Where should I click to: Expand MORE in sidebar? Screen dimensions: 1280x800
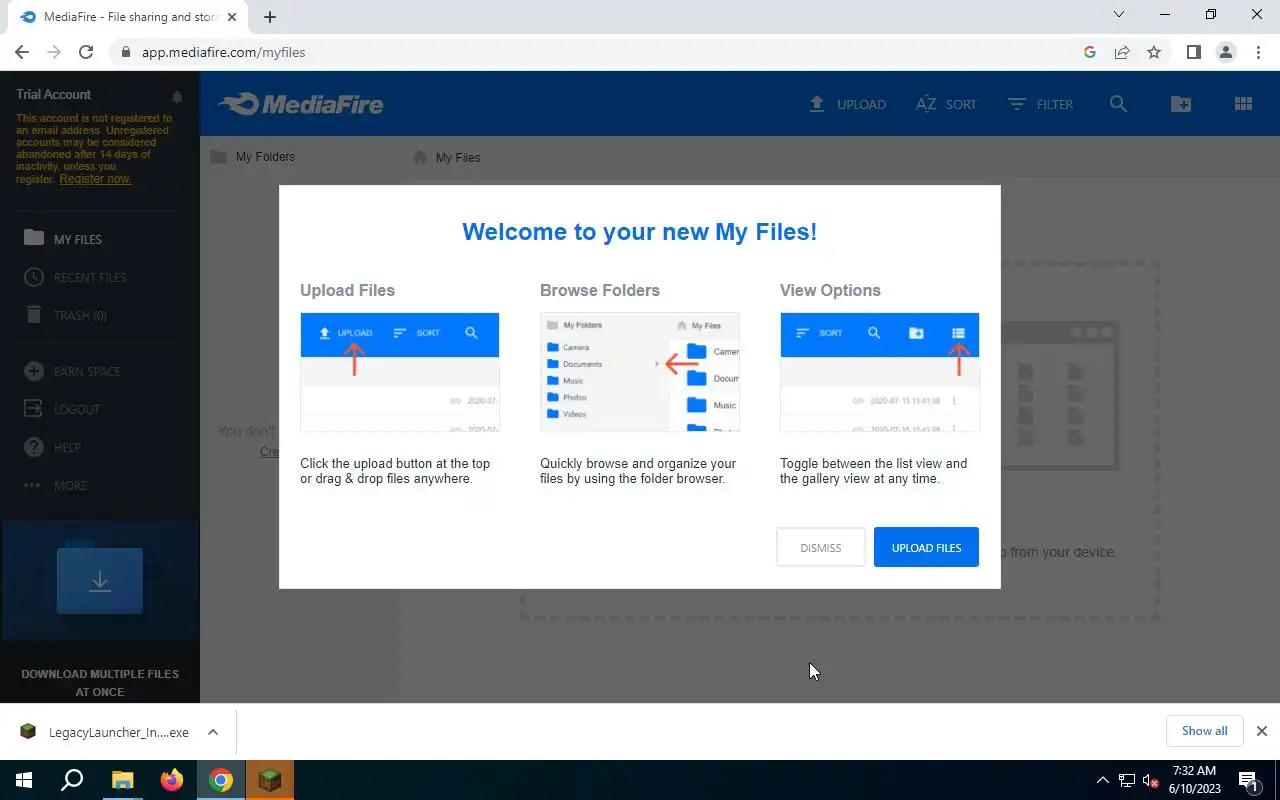point(55,485)
